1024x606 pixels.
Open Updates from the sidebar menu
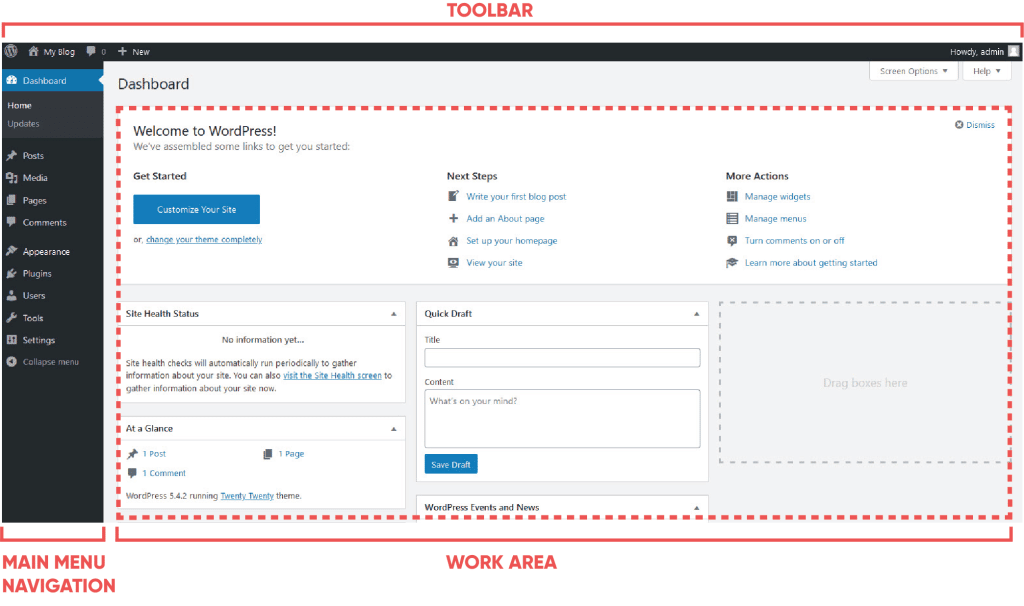[x=23, y=124]
